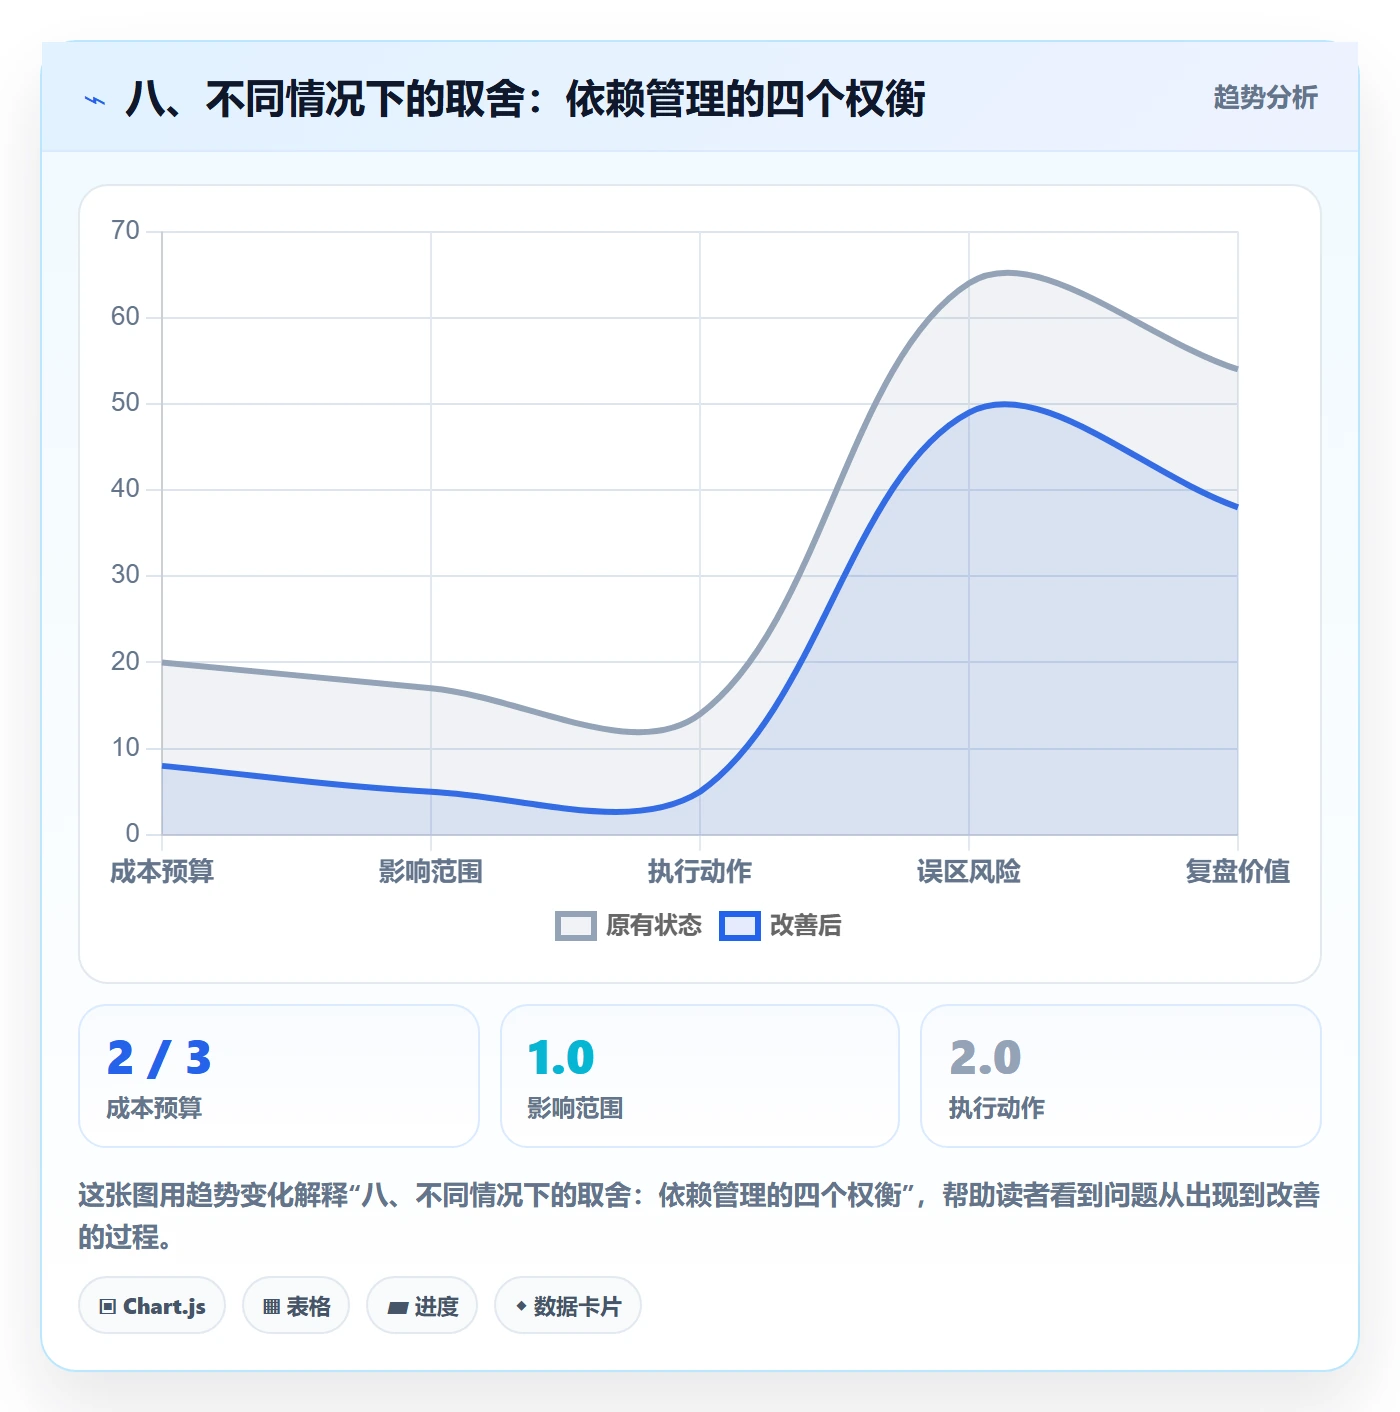Toggle the blue 改善后 legend color box

(x=740, y=926)
